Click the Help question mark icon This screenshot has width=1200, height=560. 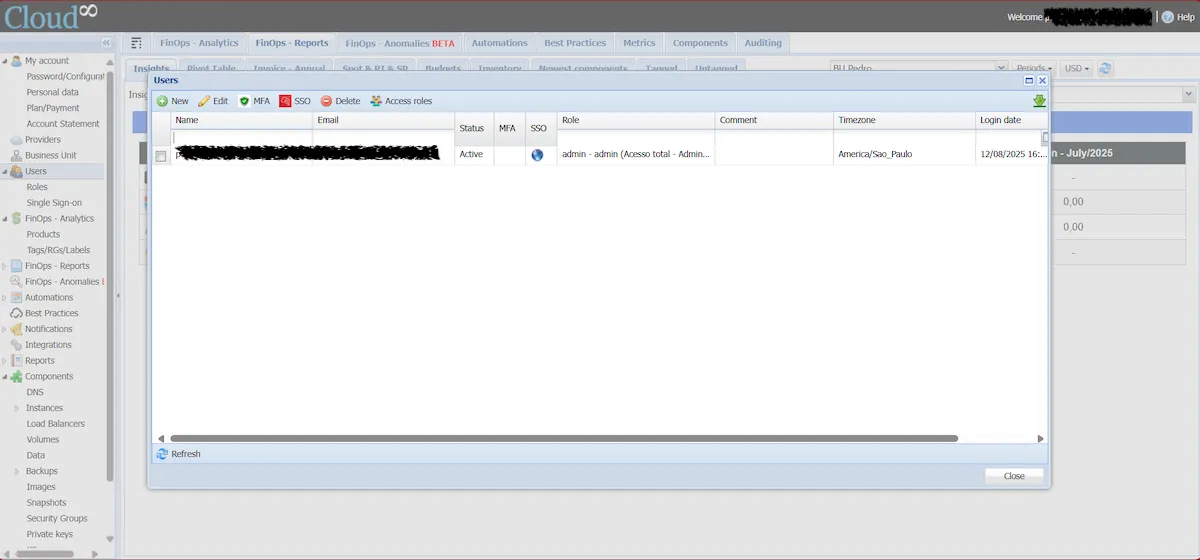coord(1167,17)
